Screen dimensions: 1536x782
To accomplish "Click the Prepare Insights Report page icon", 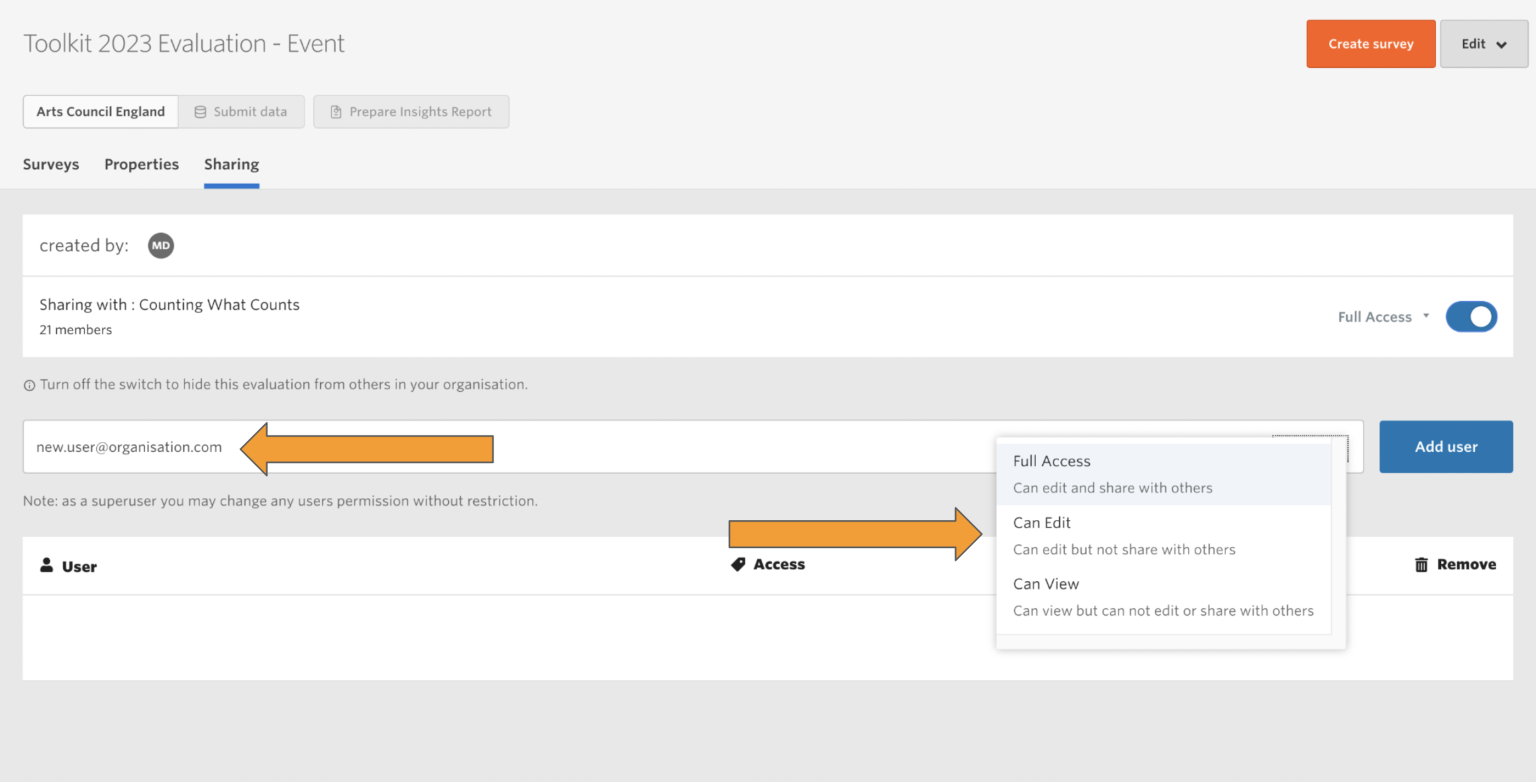I will click(x=335, y=111).
